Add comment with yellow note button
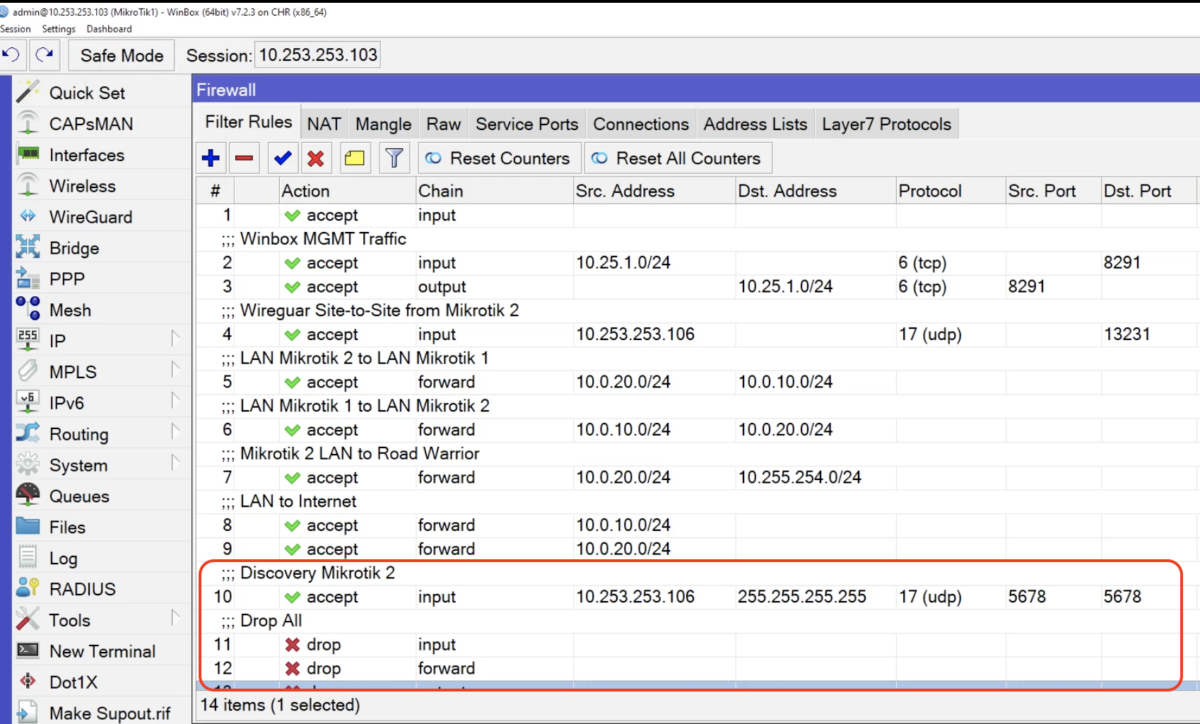 [355, 158]
